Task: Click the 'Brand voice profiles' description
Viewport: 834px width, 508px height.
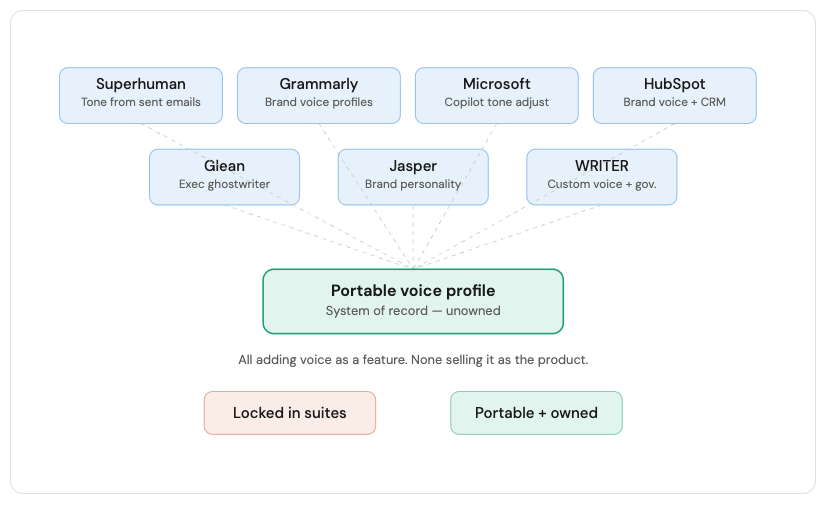Action: (319, 102)
